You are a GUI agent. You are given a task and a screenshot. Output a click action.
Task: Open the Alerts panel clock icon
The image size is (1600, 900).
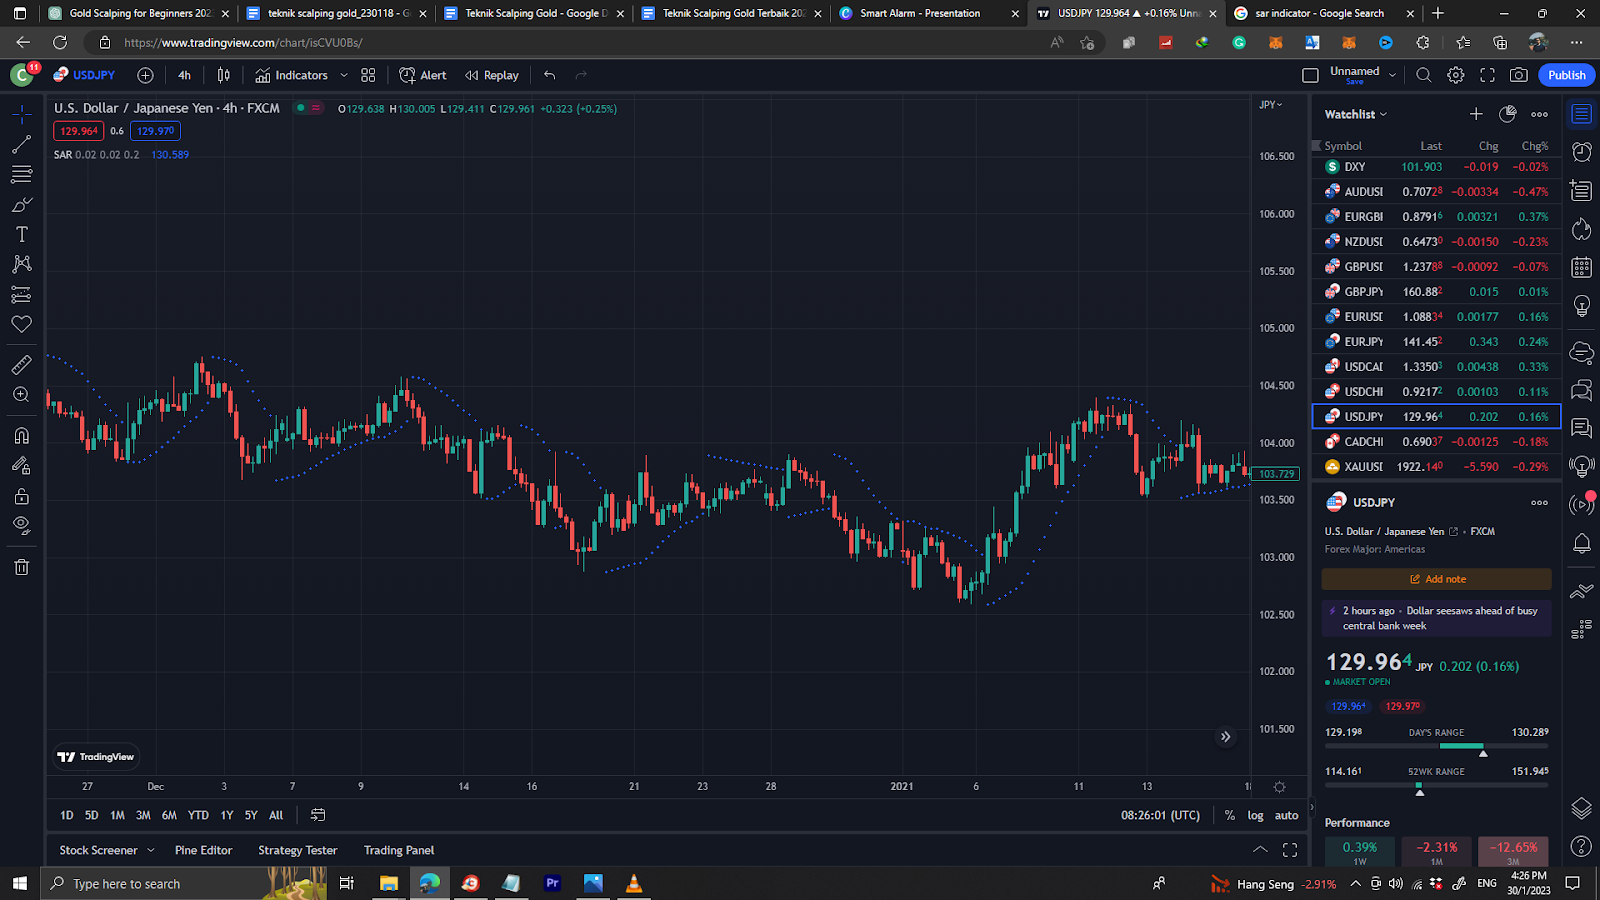pyautogui.click(x=1581, y=152)
